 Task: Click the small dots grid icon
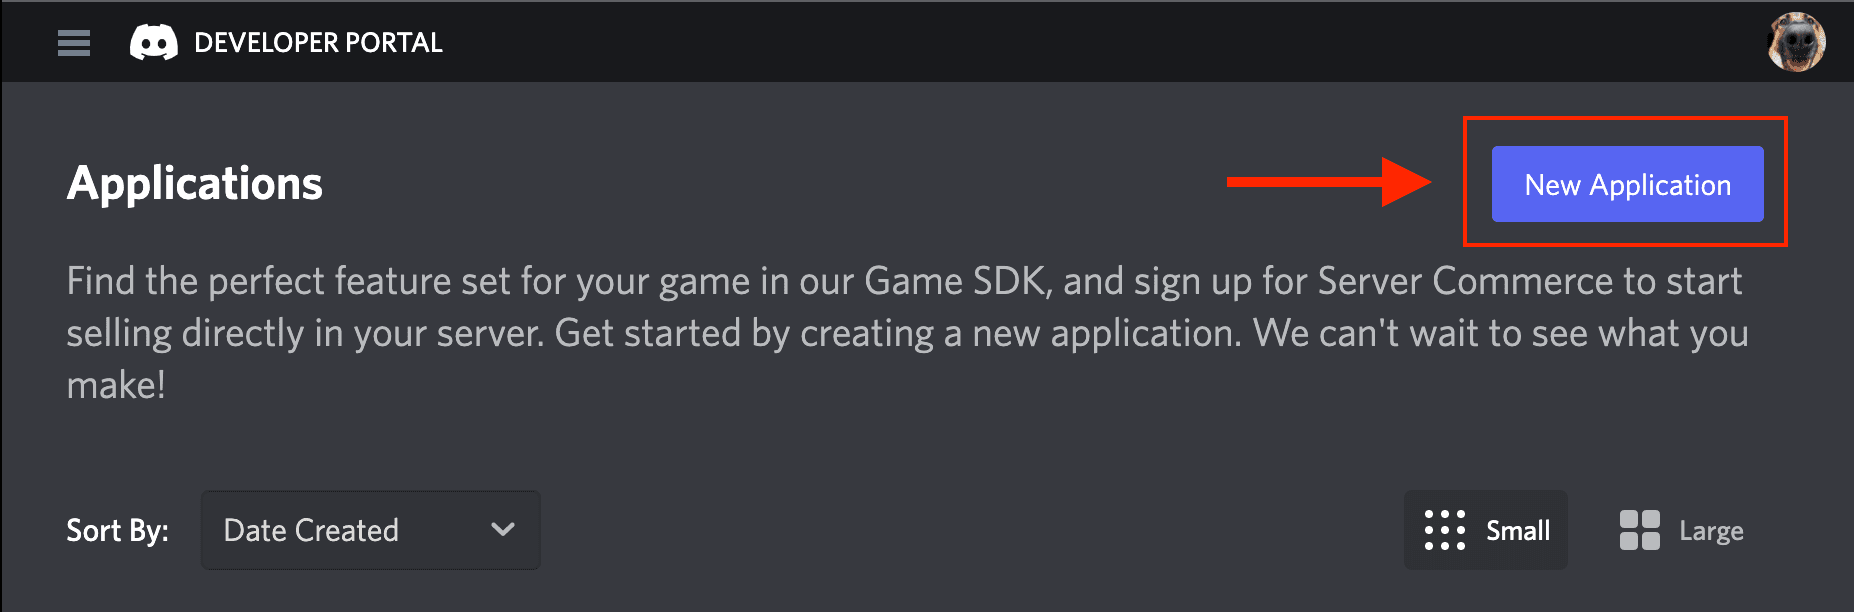click(x=1445, y=530)
